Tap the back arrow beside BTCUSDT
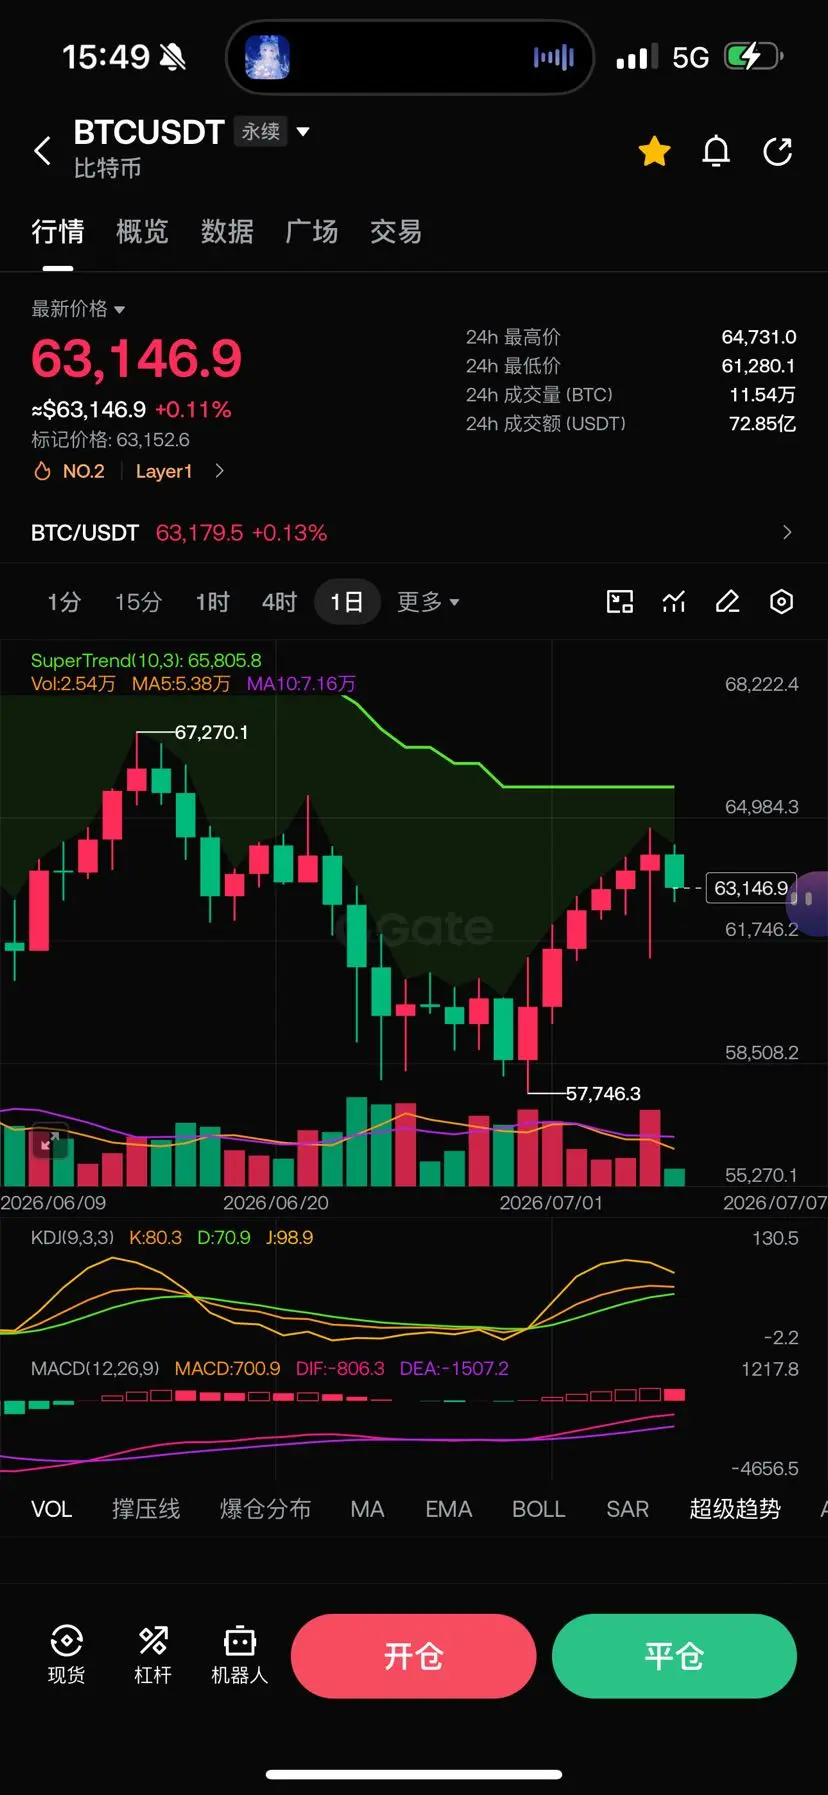Screen dimensions: 828x1795 42,151
